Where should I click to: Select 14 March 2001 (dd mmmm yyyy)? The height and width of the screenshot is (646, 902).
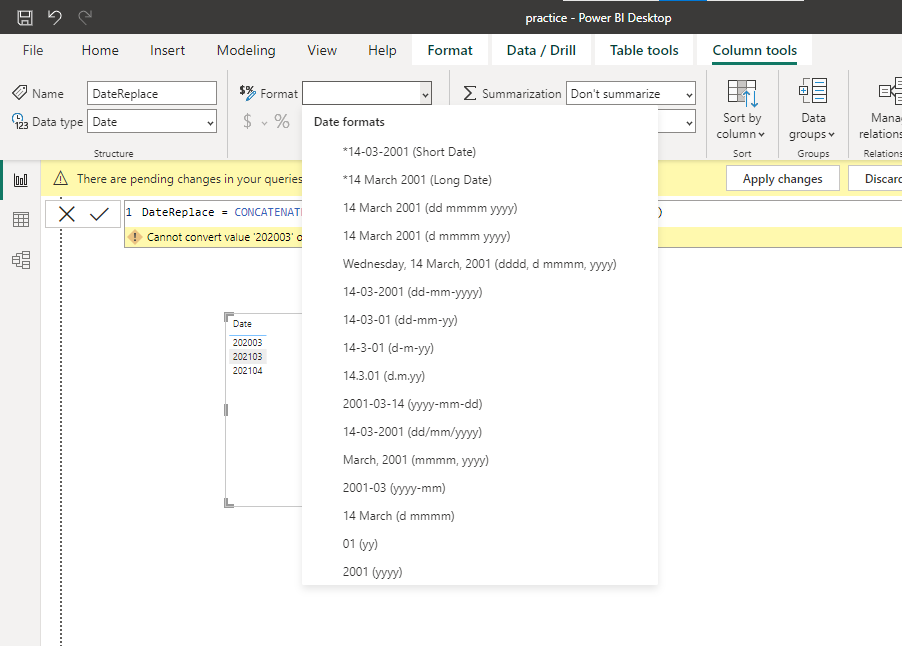[480, 208]
